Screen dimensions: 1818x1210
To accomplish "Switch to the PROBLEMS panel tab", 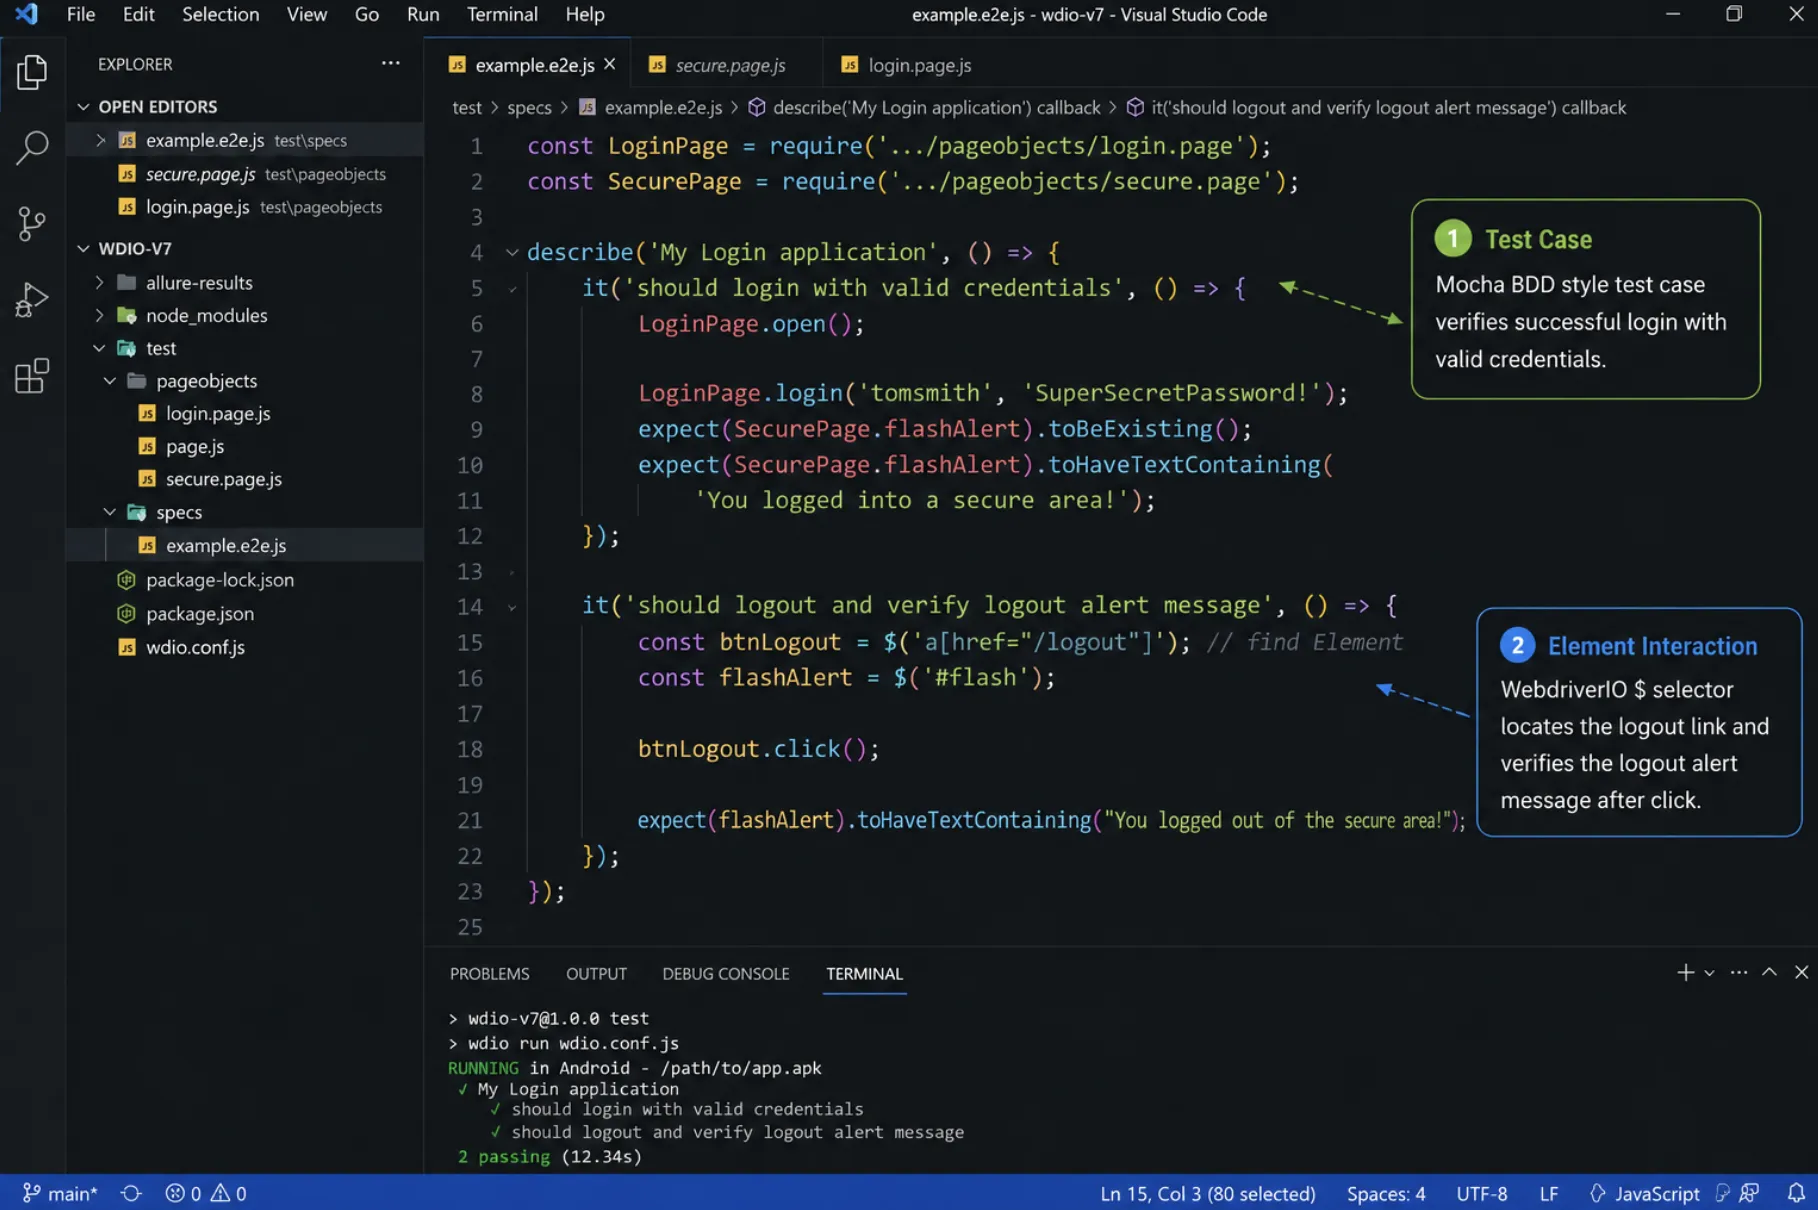I will (x=489, y=973).
